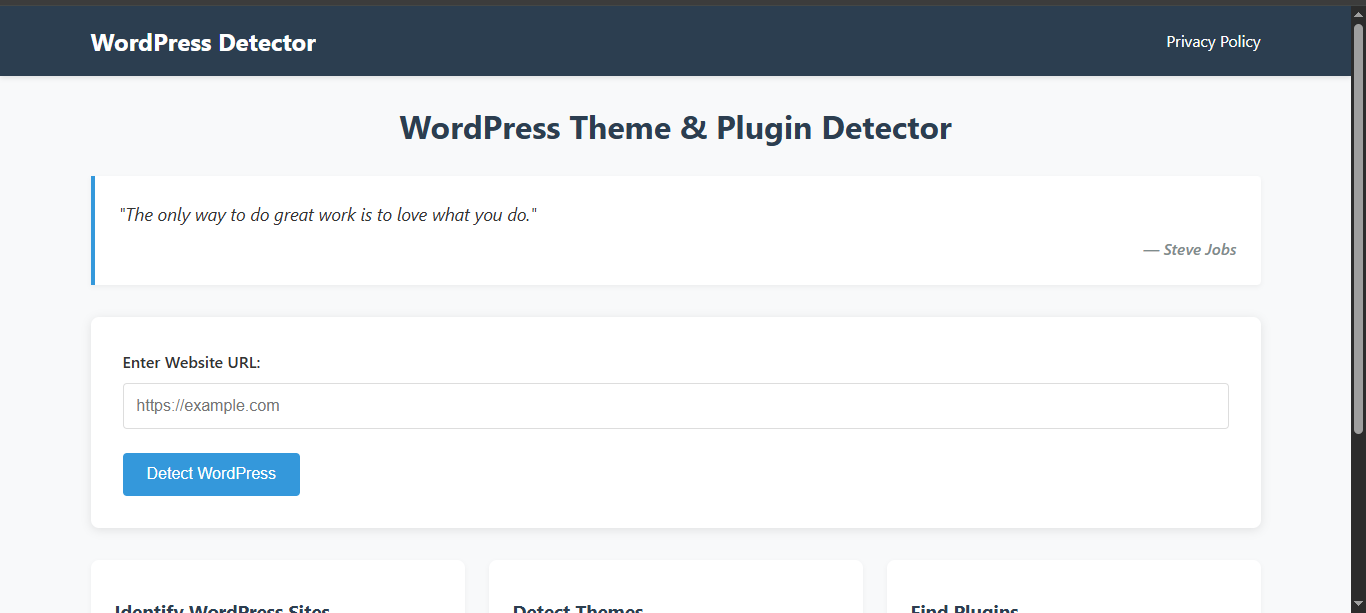
Task: Click the WordPress Detector site logo
Action: (x=203, y=43)
